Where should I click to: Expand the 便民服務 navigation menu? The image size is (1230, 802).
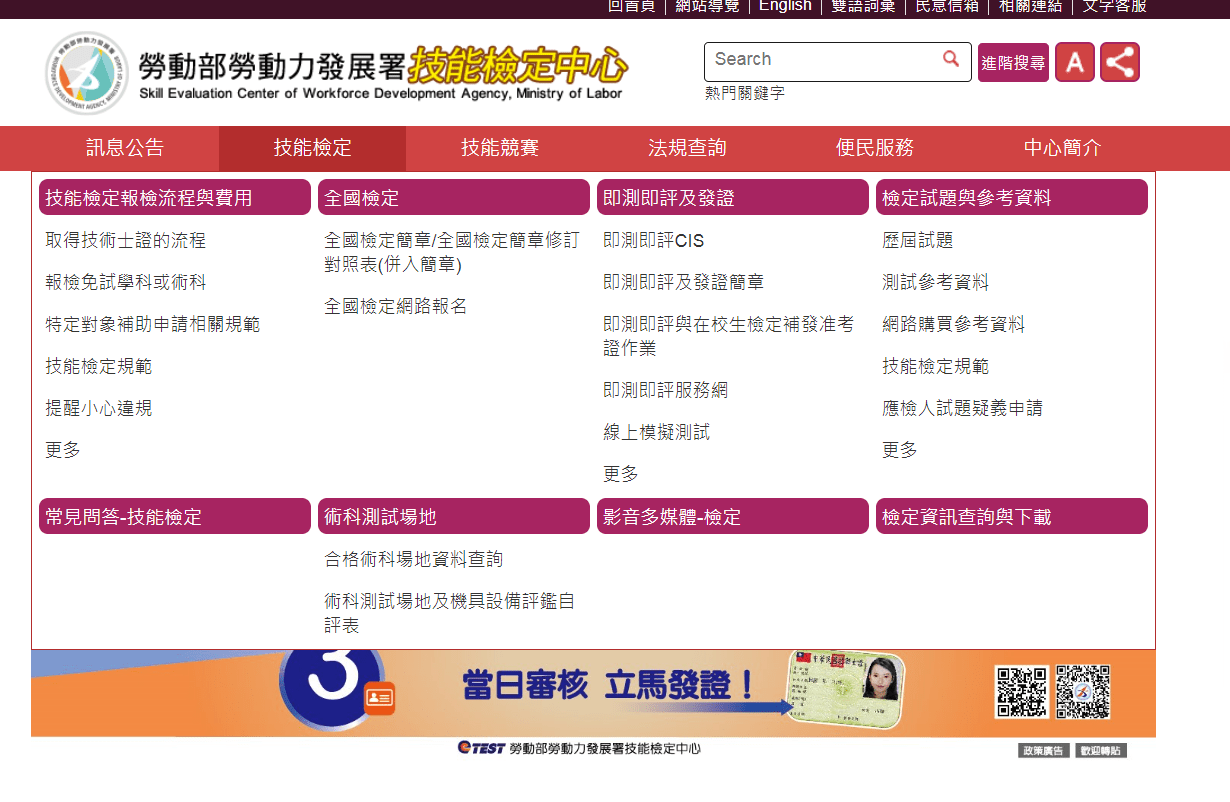coord(875,148)
